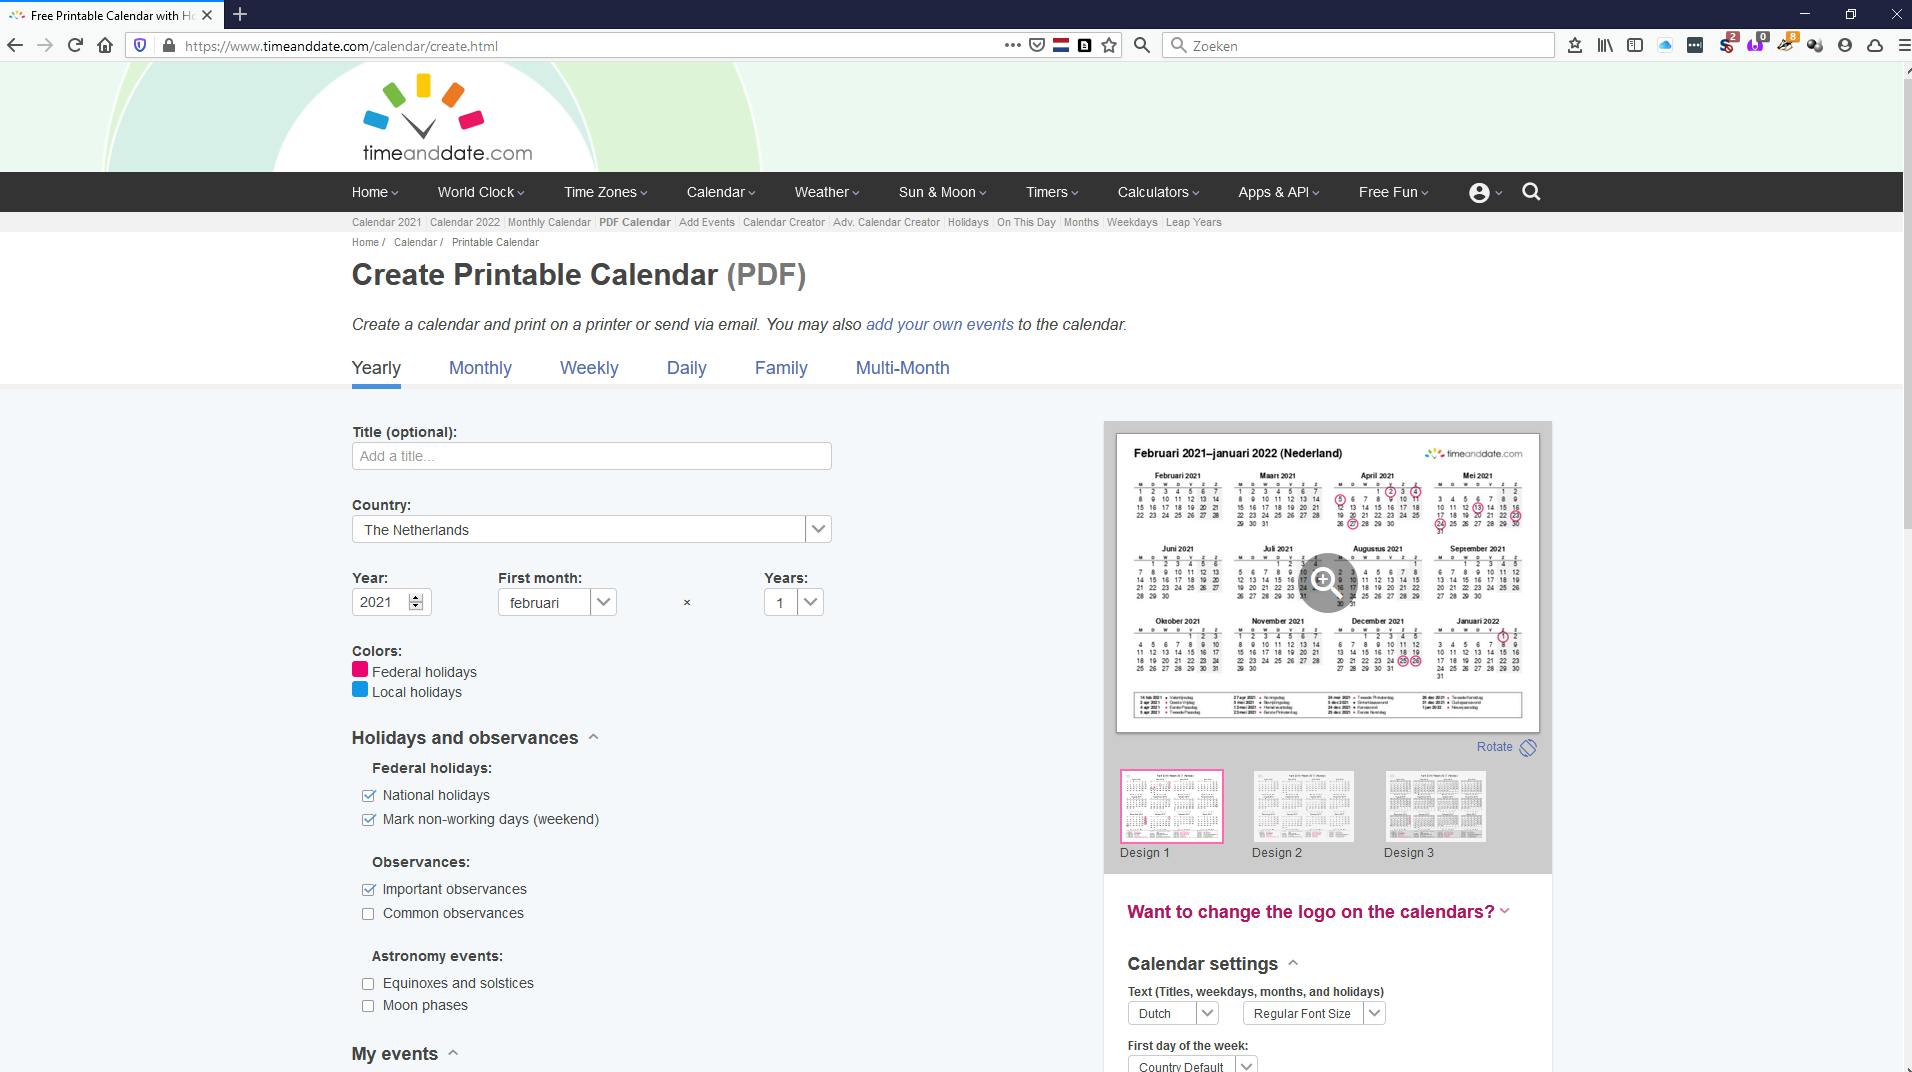Open tracking protection shield info
This screenshot has width=1912, height=1072.
point(140,45)
